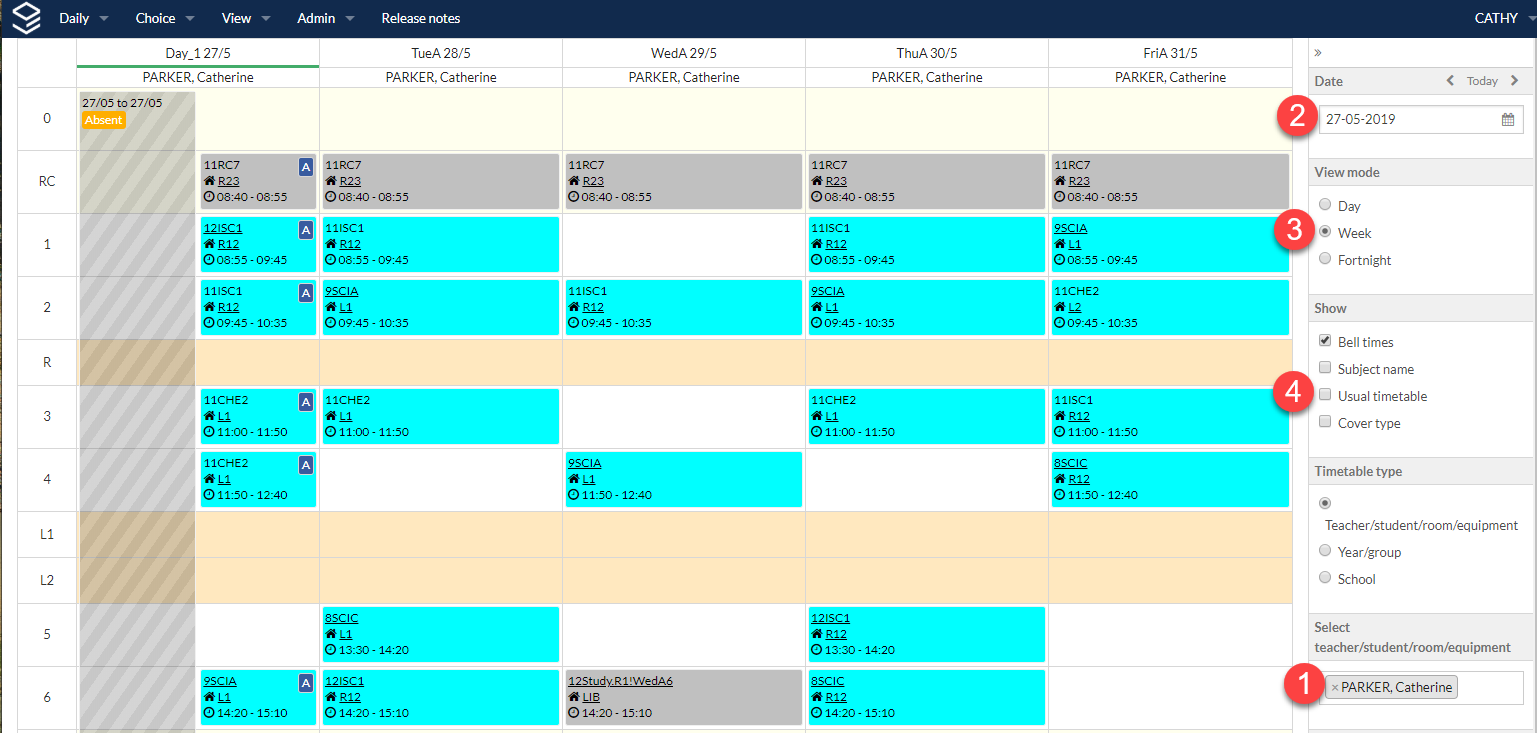Jump to Today in the date panel

[x=1482, y=81]
